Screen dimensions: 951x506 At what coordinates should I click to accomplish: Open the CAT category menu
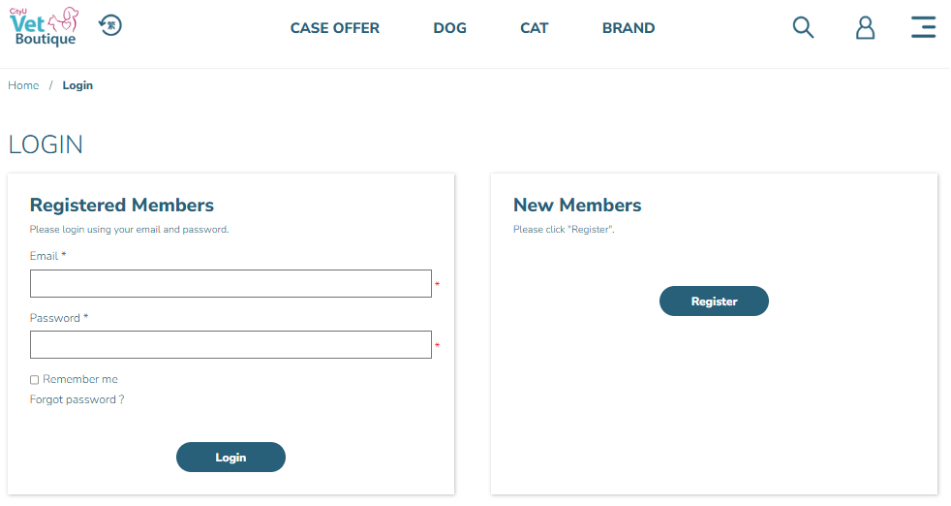click(x=534, y=28)
